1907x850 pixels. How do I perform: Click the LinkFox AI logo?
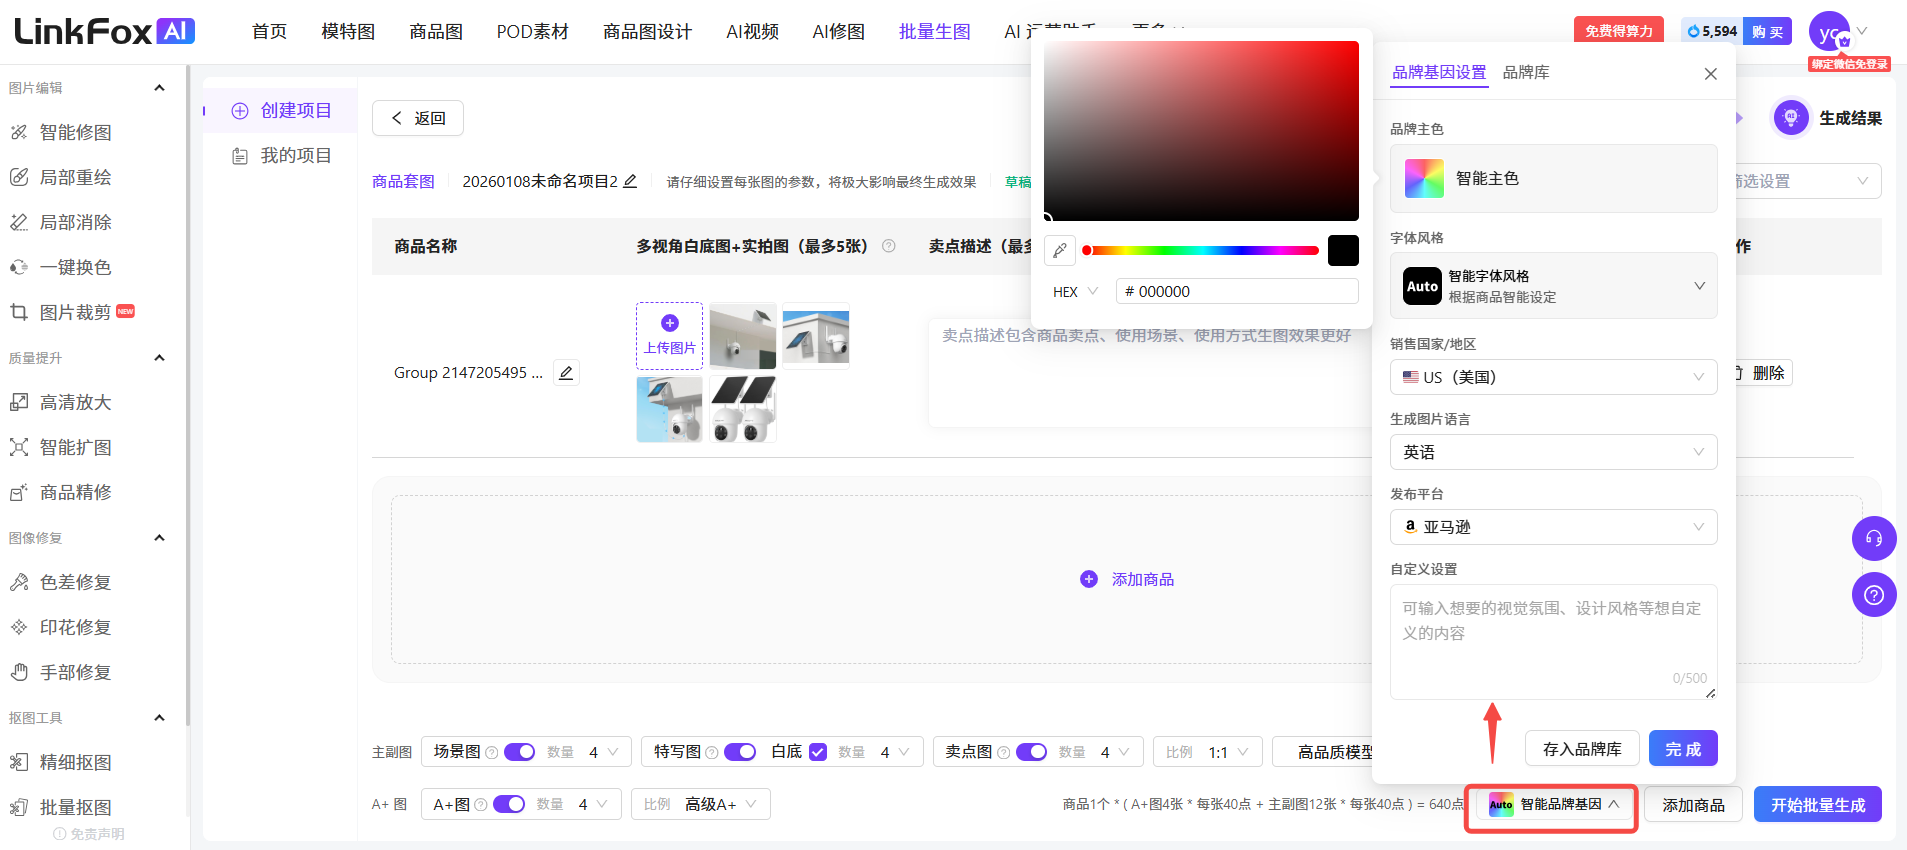105,31
